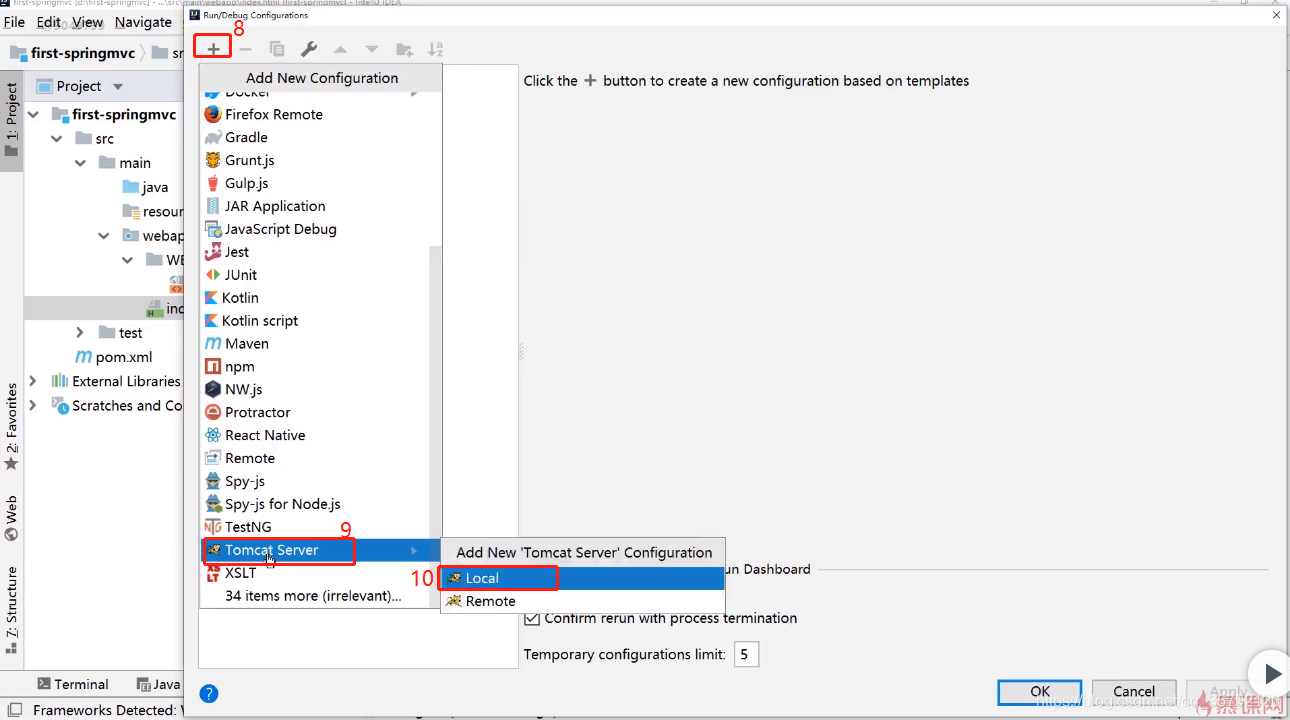
Task: Choose Maven configuration type
Action: click(x=315, y=344)
